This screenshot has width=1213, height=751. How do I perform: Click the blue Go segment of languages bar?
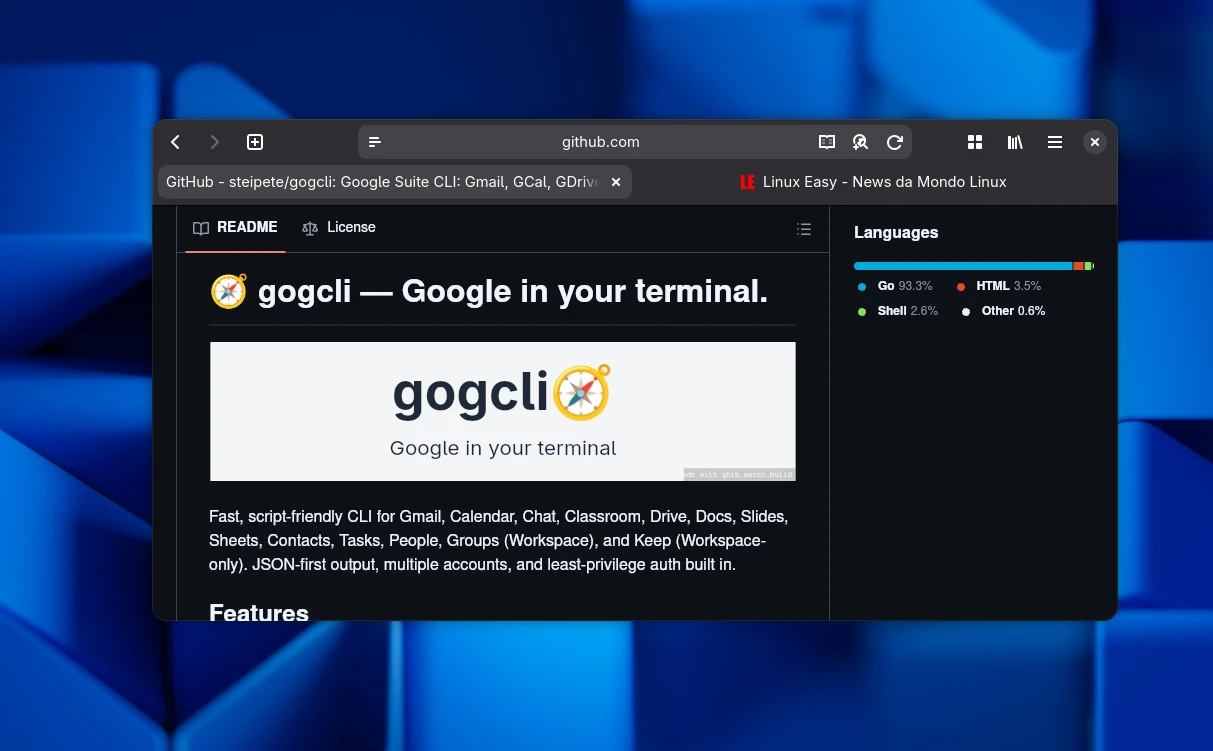[x=962, y=266]
